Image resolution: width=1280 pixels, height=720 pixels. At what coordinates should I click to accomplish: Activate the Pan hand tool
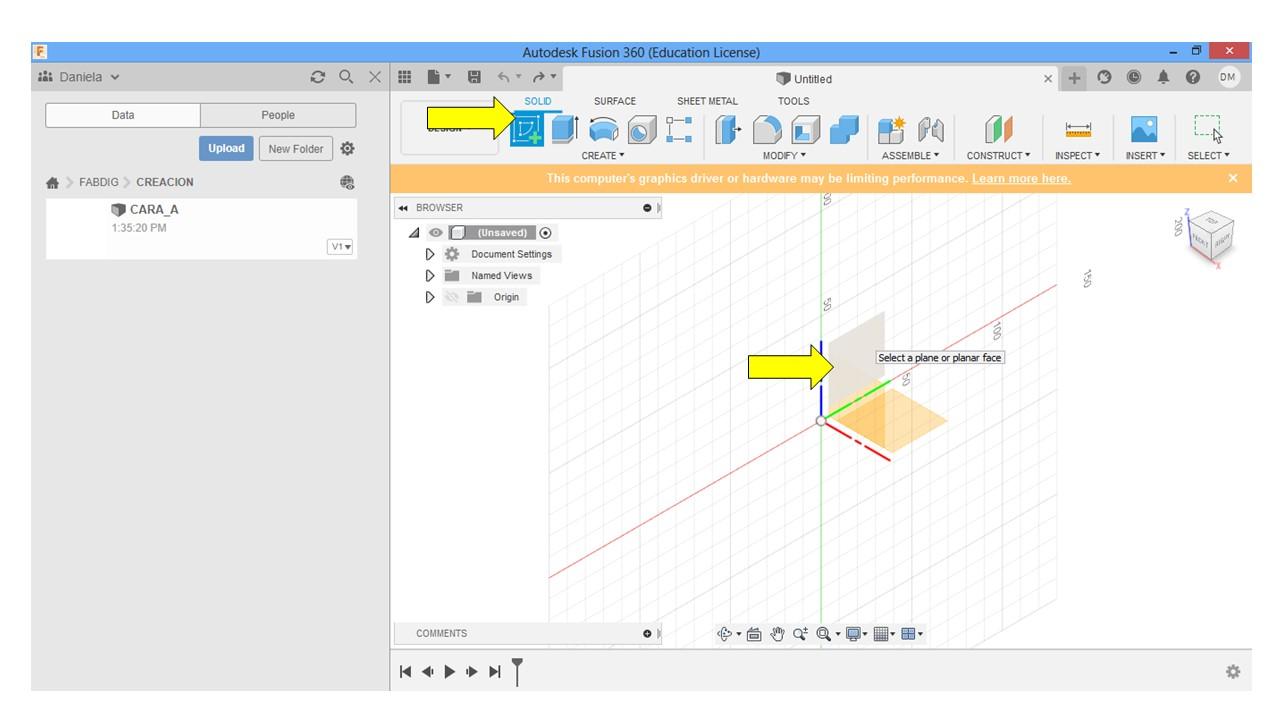(777, 634)
